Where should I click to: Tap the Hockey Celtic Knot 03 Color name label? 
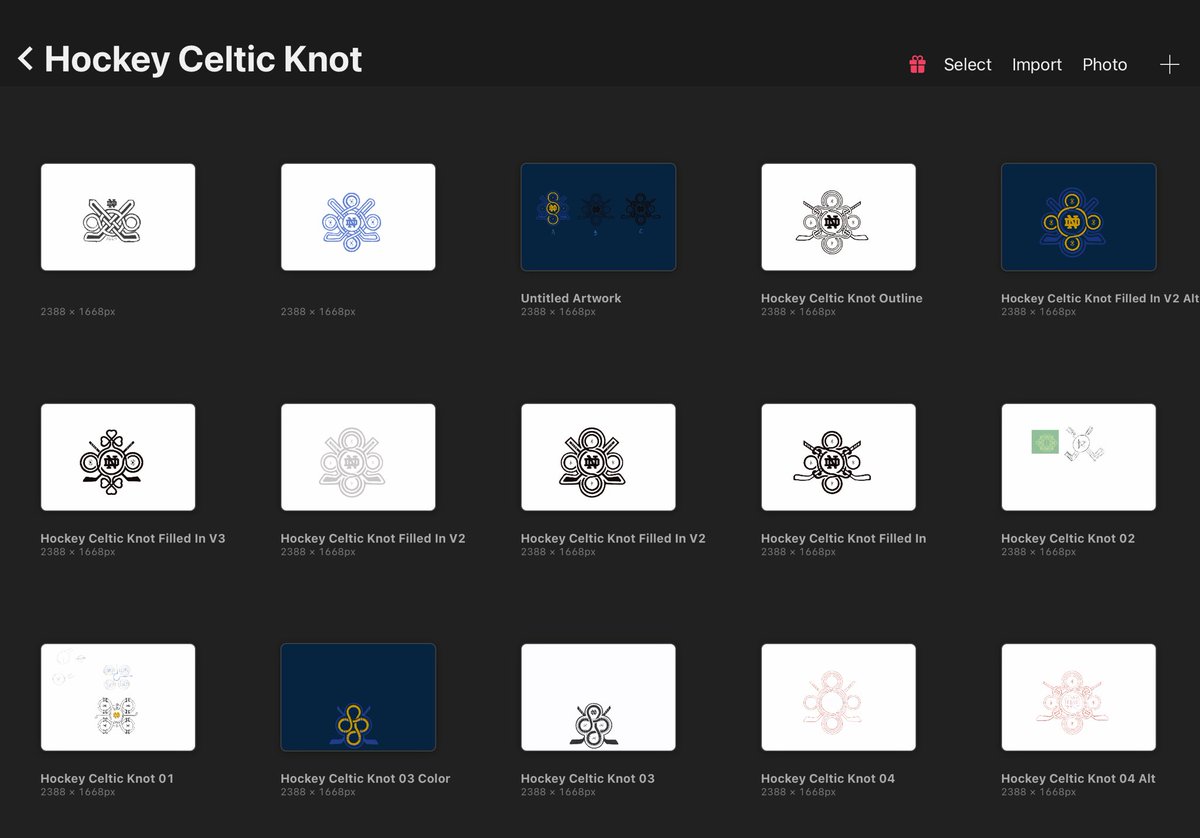click(x=366, y=778)
